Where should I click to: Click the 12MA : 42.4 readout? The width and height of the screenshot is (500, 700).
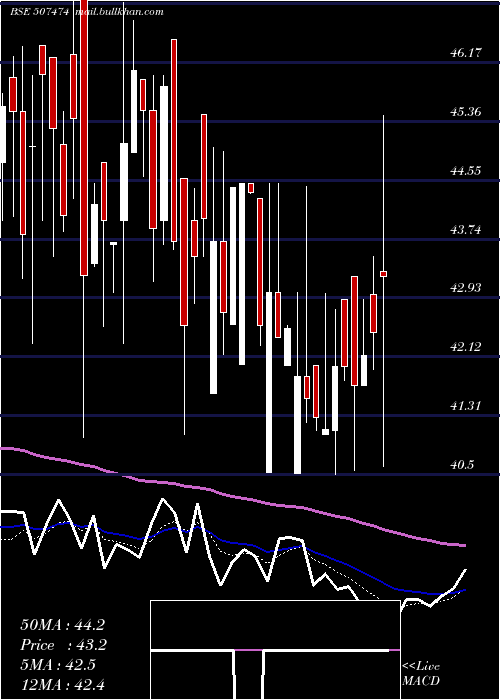62,684
